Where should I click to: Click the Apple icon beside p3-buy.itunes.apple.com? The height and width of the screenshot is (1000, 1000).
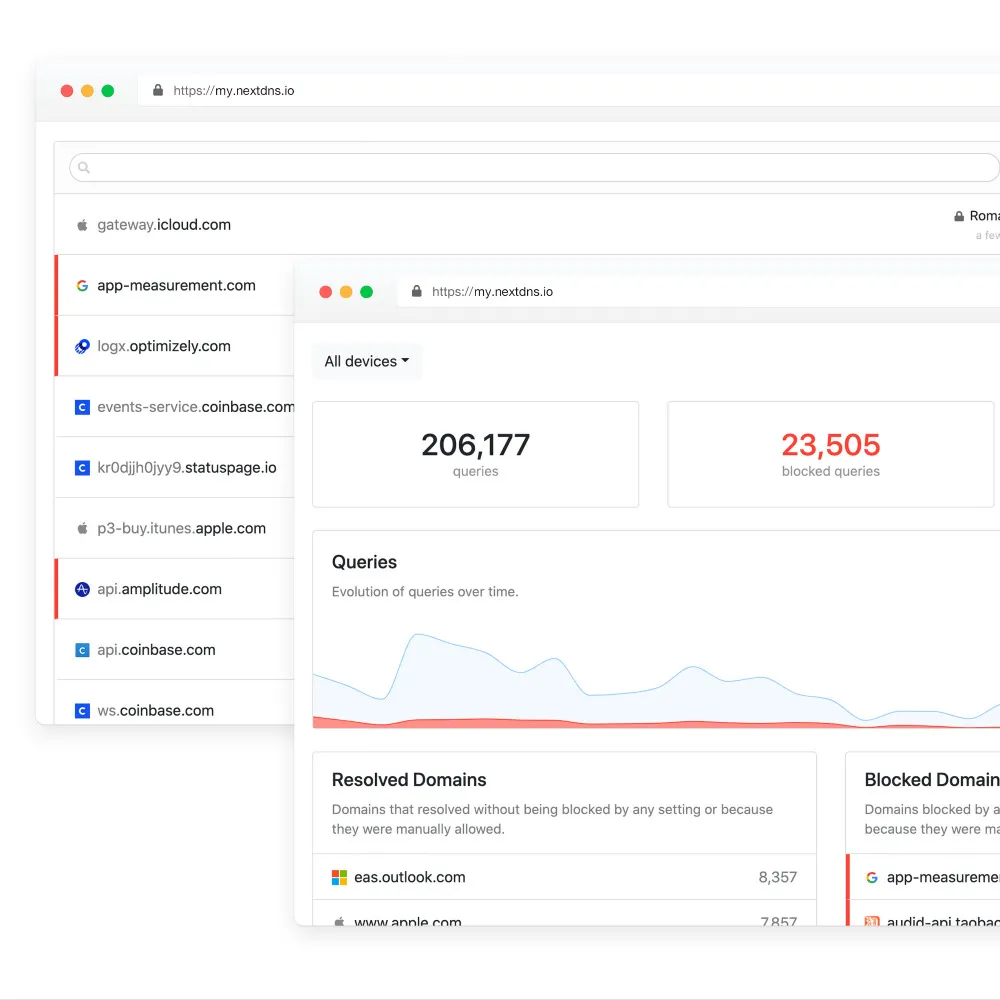tap(82, 529)
